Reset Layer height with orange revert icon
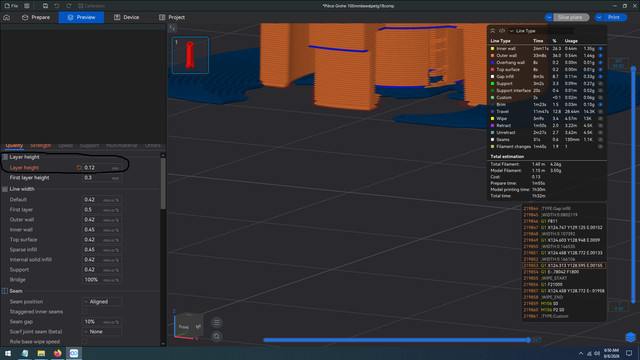640x360 pixels. (x=79, y=167)
